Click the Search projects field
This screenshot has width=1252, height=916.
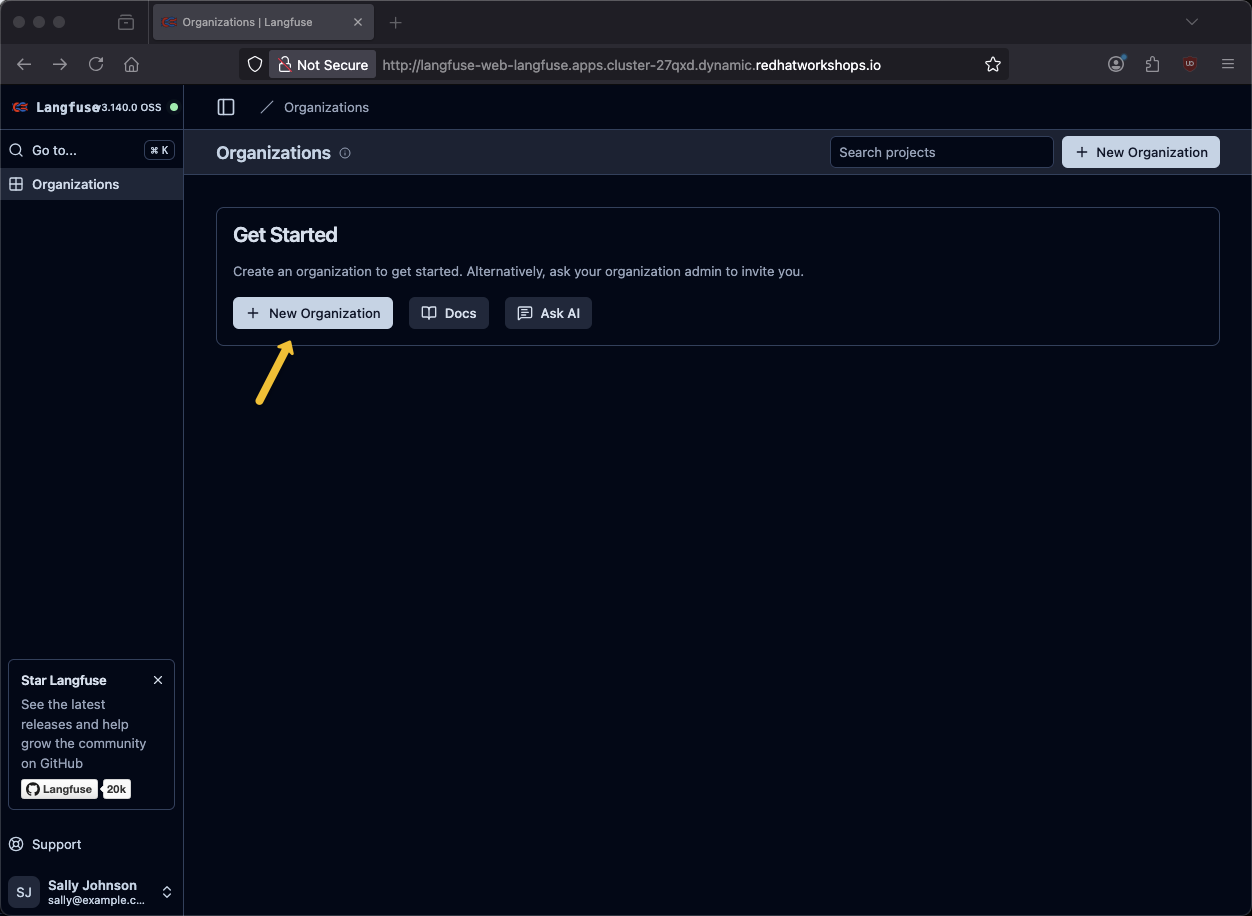tap(941, 152)
